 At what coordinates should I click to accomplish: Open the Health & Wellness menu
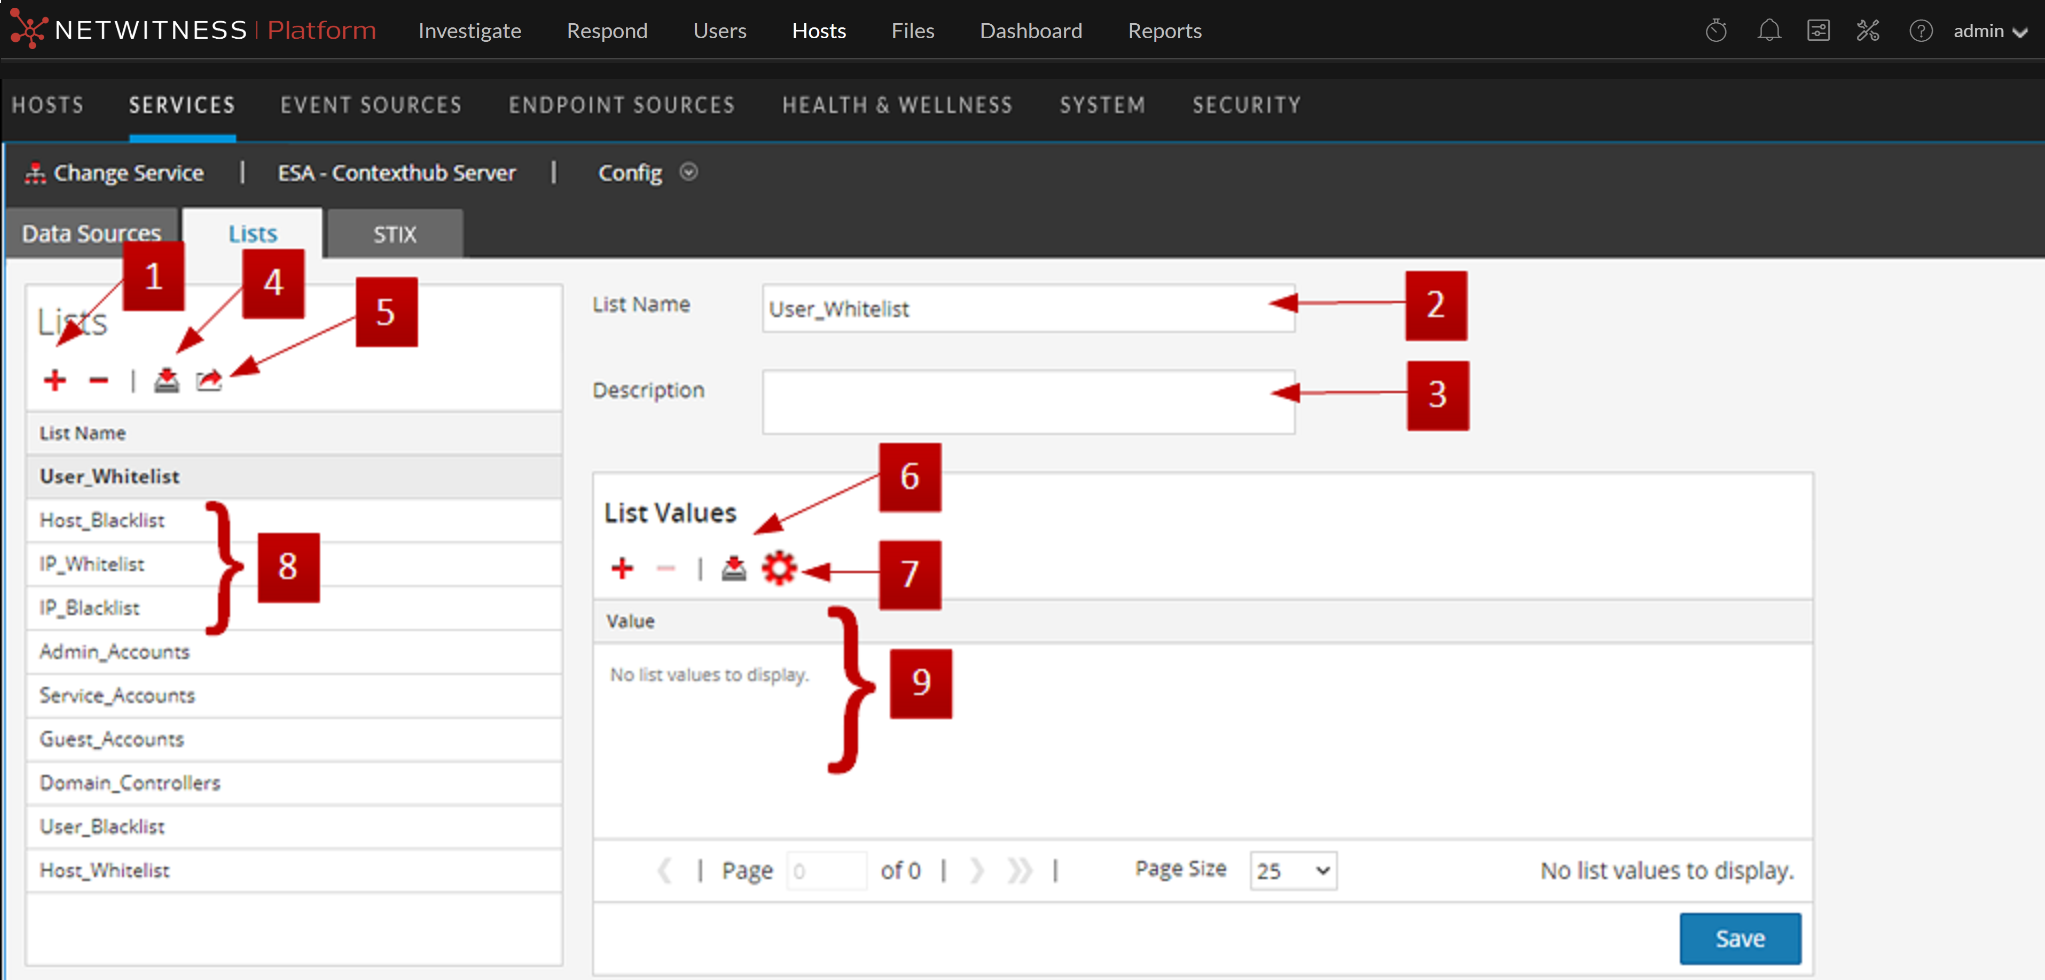pos(897,105)
